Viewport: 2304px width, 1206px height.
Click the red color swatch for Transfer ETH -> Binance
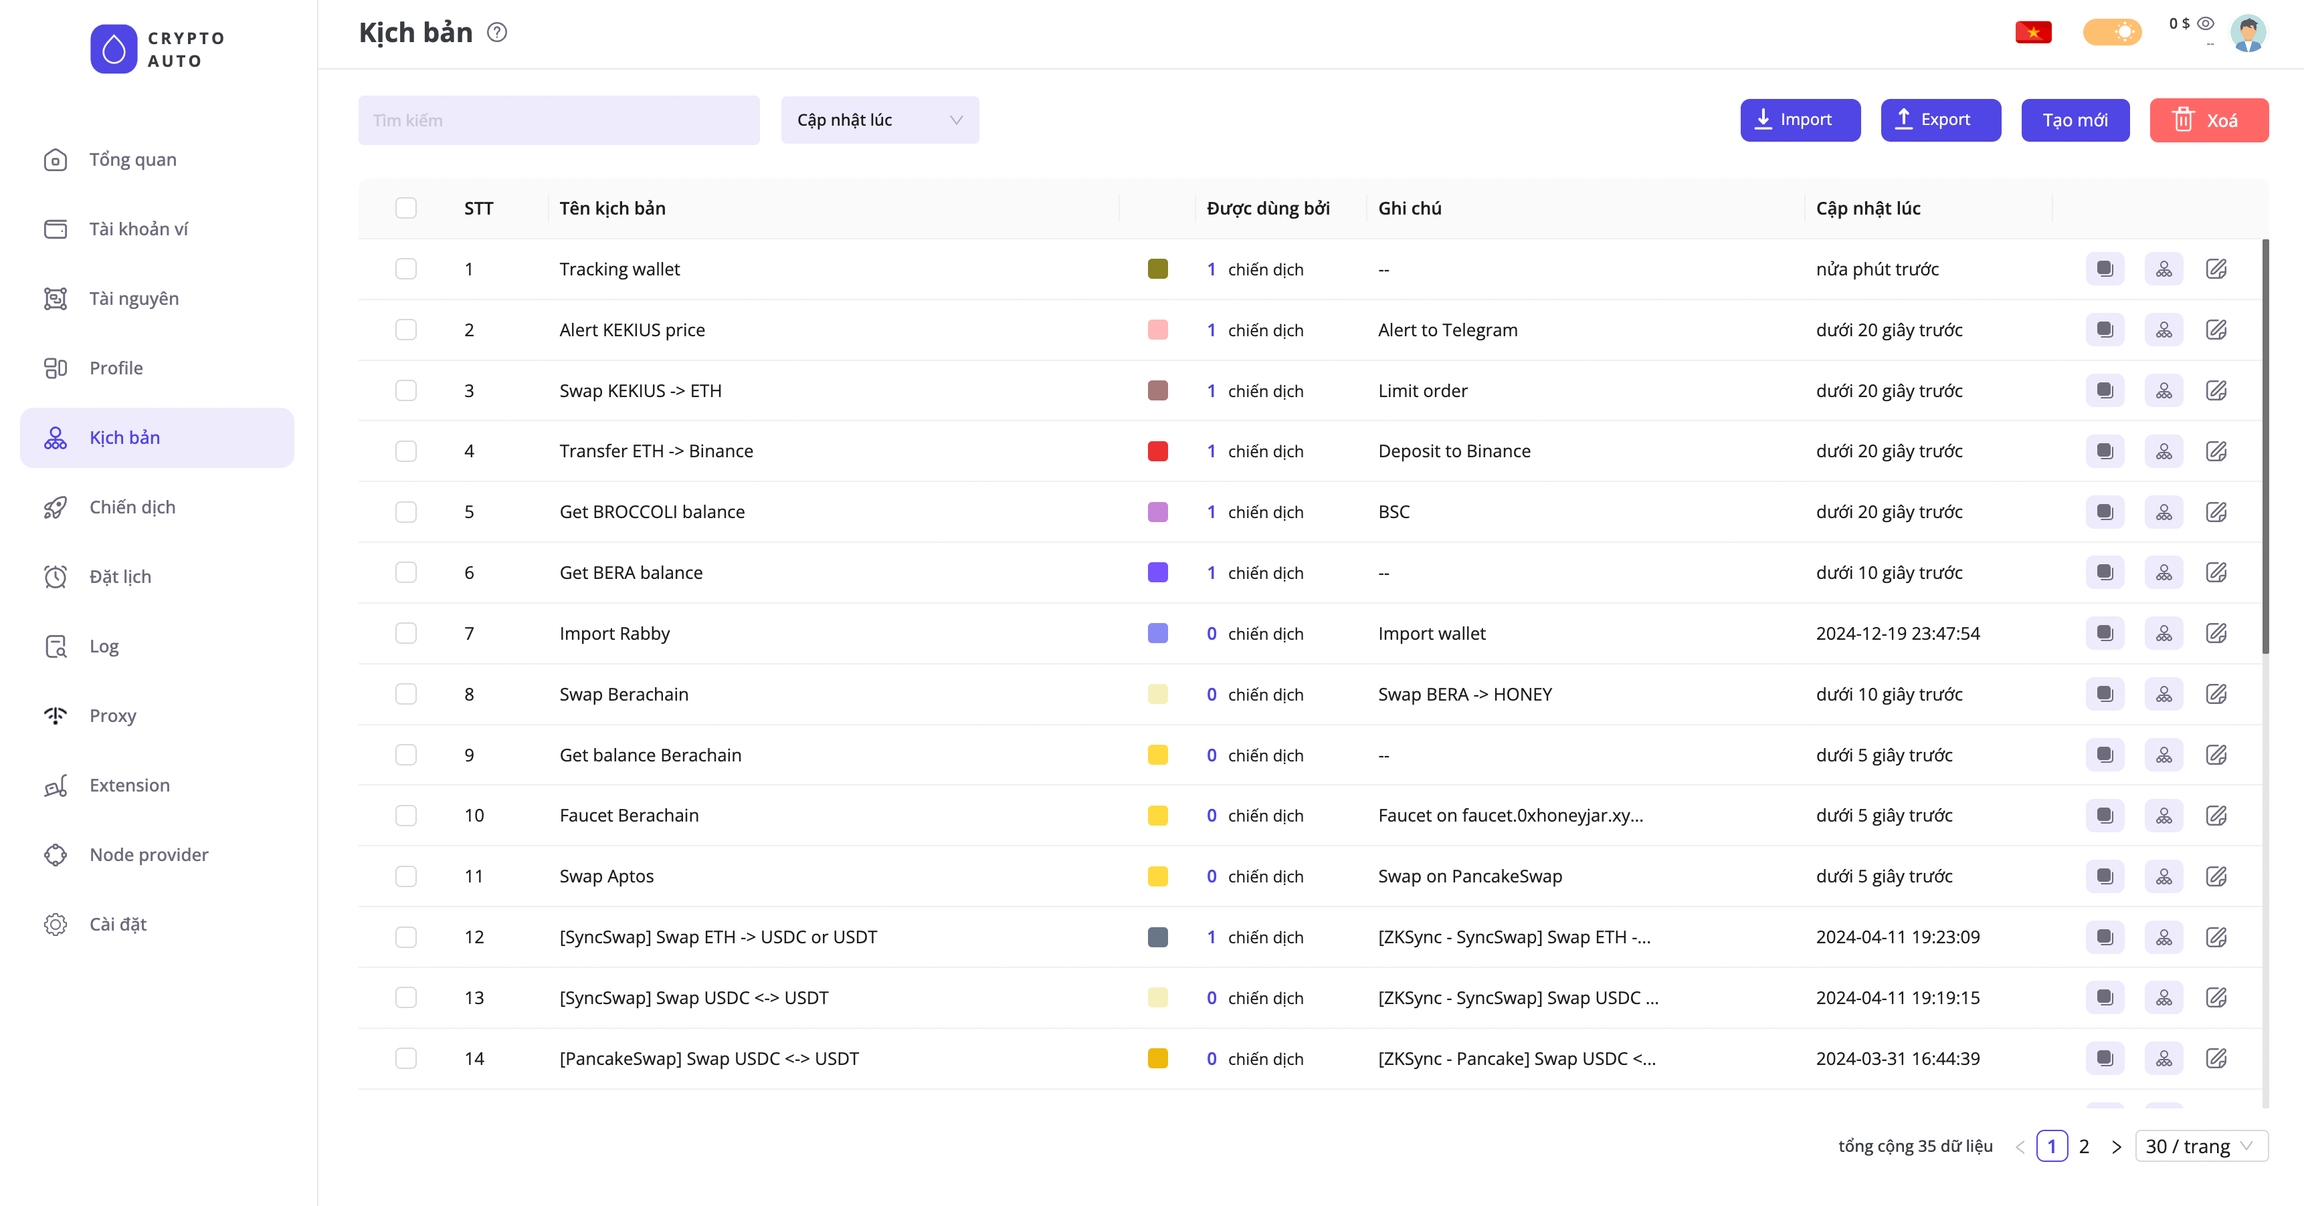1157,451
